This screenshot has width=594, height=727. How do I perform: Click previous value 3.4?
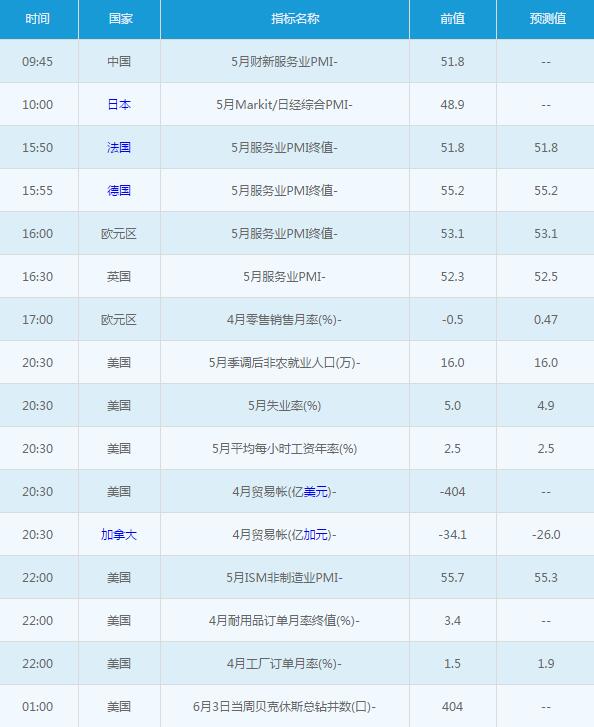click(453, 620)
